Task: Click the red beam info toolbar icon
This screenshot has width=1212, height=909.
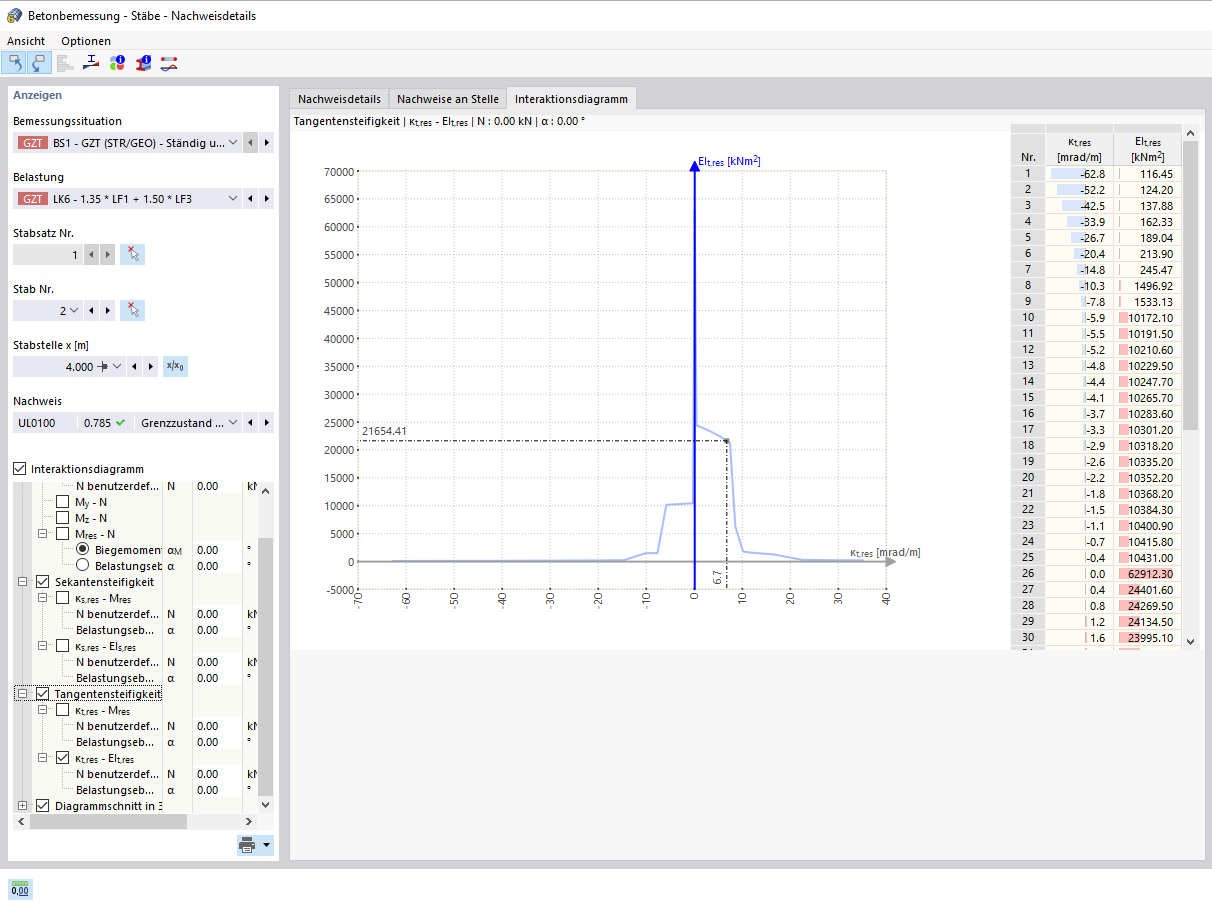Action: click(143, 63)
